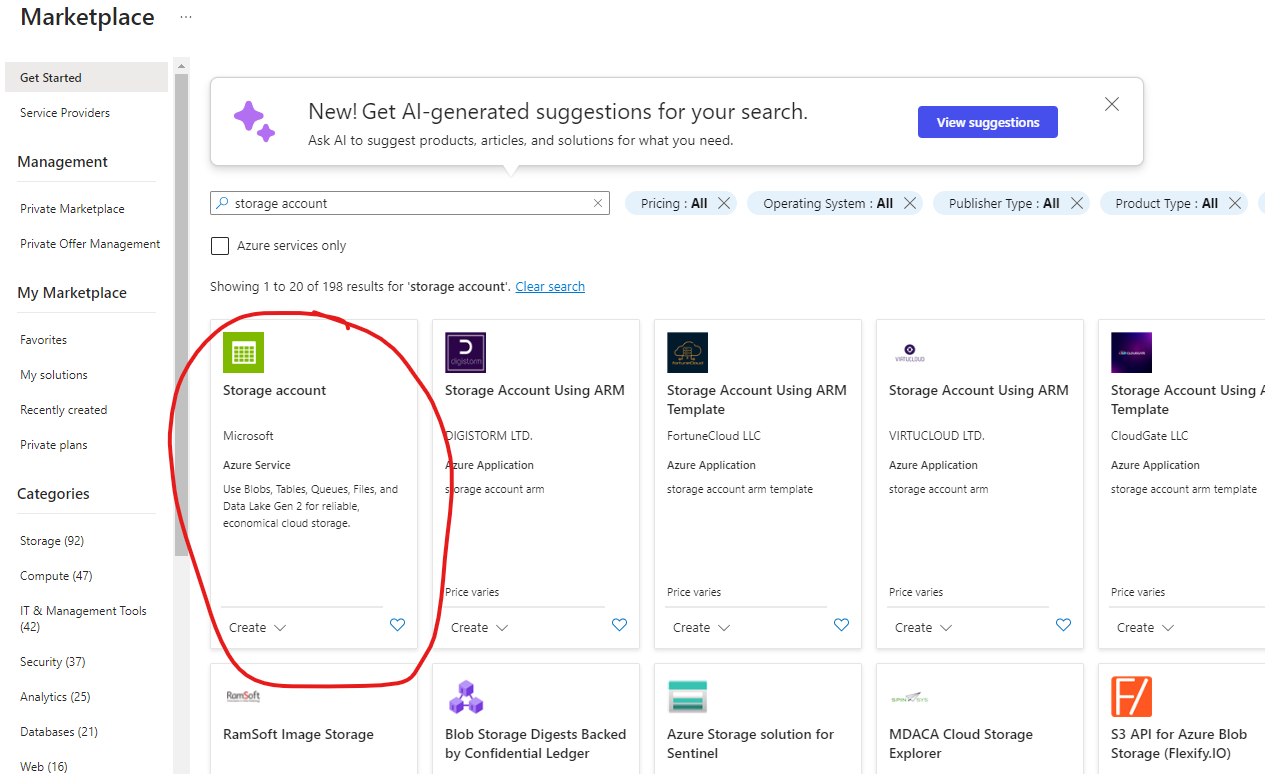This screenshot has height=774, width=1265.
Task: Expand Create dropdown on Microsoft Storage account
Action: point(258,628)
